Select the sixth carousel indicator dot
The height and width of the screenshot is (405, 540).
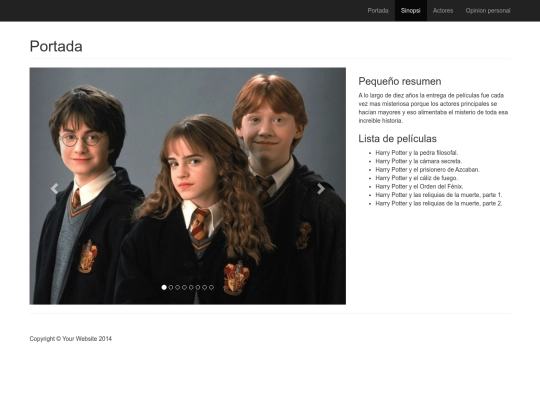point(198,287)
